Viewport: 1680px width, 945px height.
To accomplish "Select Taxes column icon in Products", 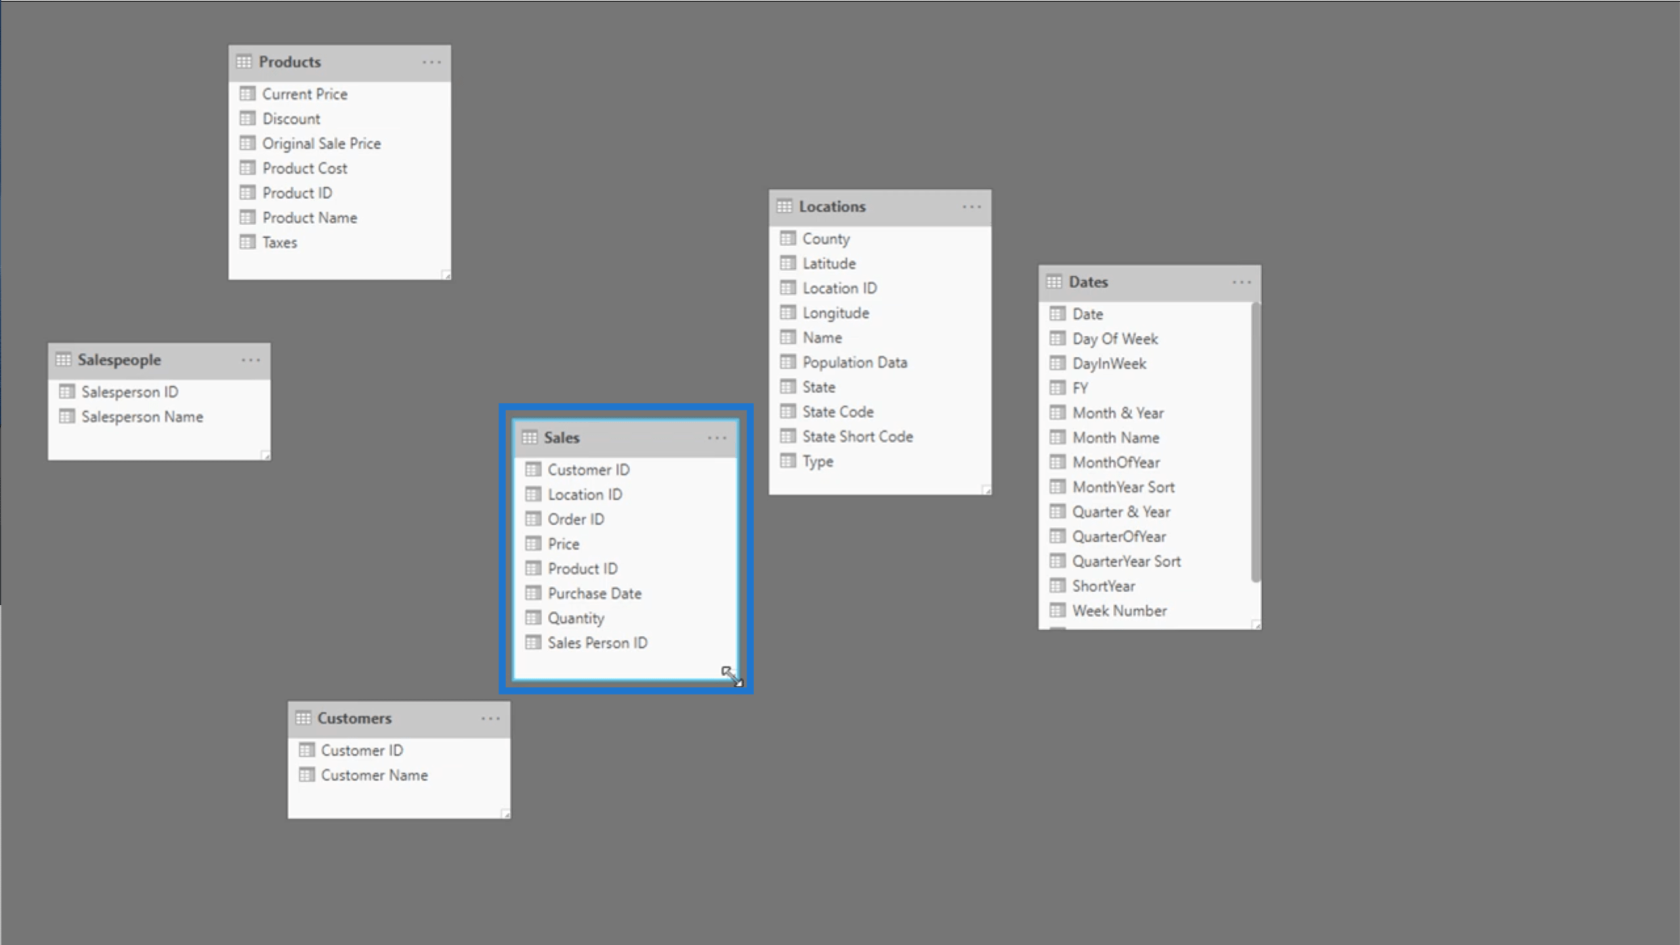I will point(248,242).
